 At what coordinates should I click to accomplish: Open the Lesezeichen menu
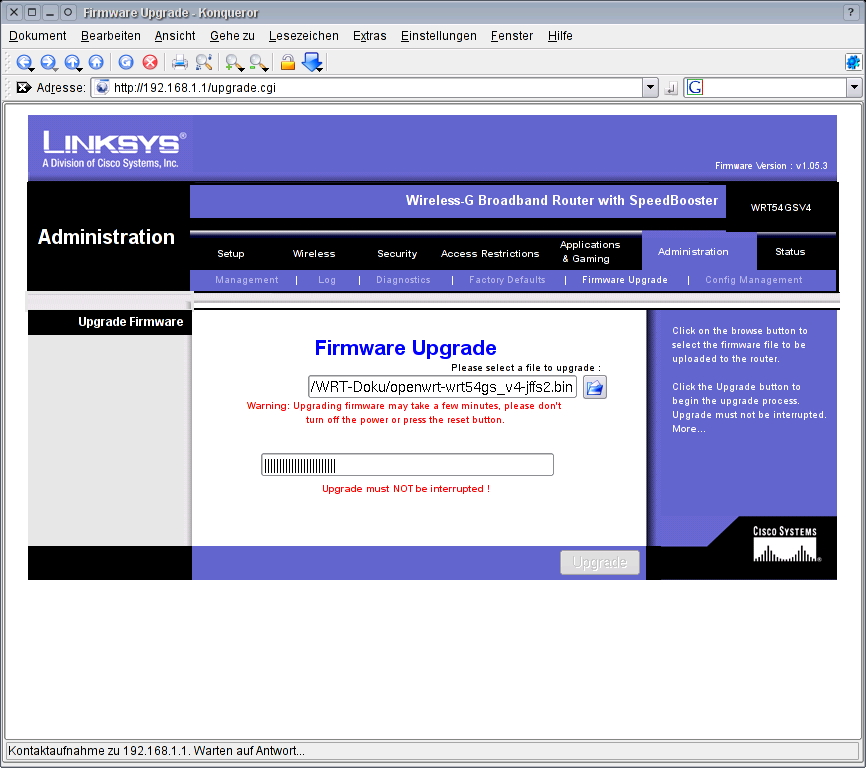(304, 36)
